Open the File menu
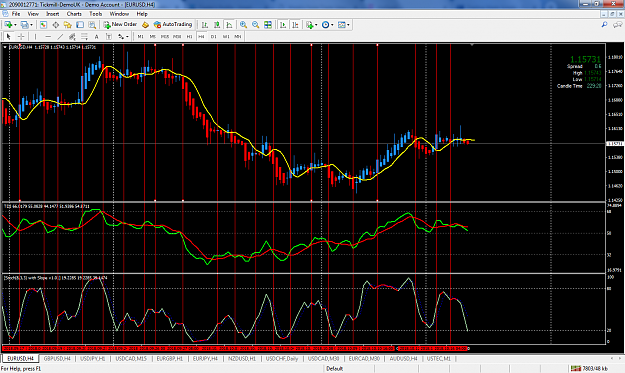 coord(16,14)
